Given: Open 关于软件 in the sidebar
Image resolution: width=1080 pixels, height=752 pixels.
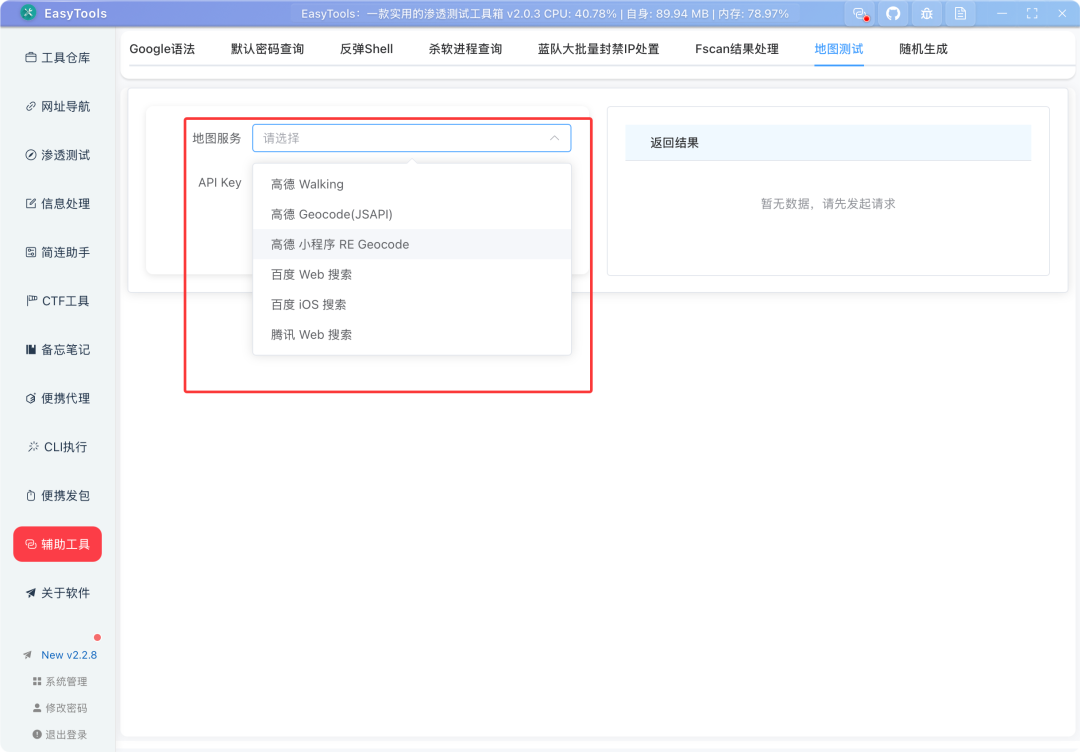Looking at the screenshot, I should pyautogui.click(x=58, y=593).
